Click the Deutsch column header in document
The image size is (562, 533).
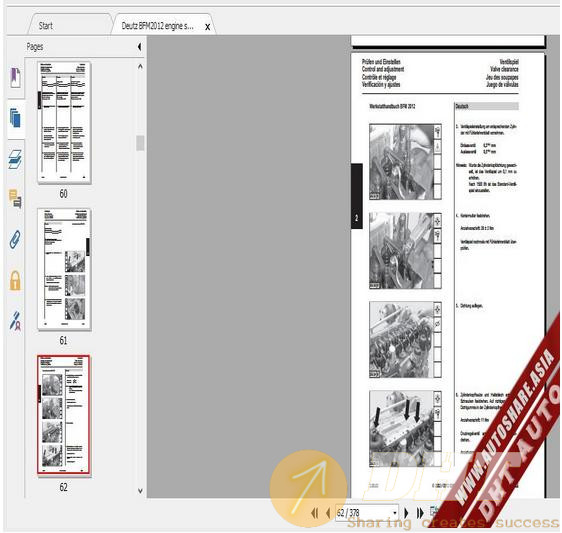click(x=487, y=106)
